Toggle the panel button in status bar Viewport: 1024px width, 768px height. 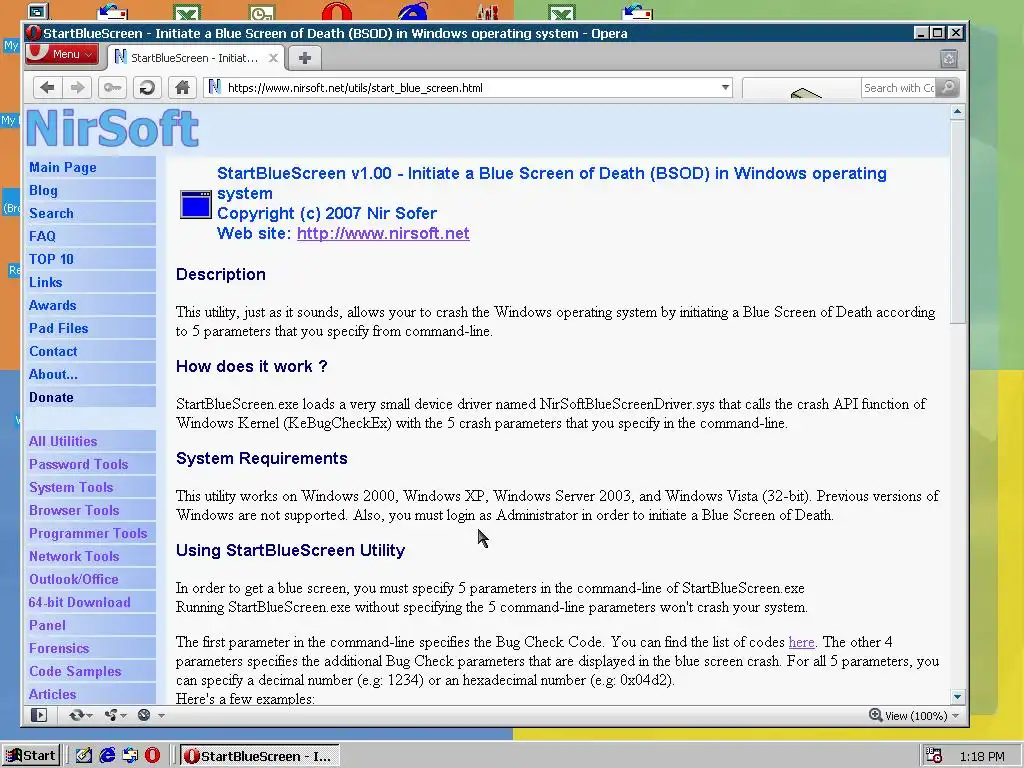(x=39, y=715)
